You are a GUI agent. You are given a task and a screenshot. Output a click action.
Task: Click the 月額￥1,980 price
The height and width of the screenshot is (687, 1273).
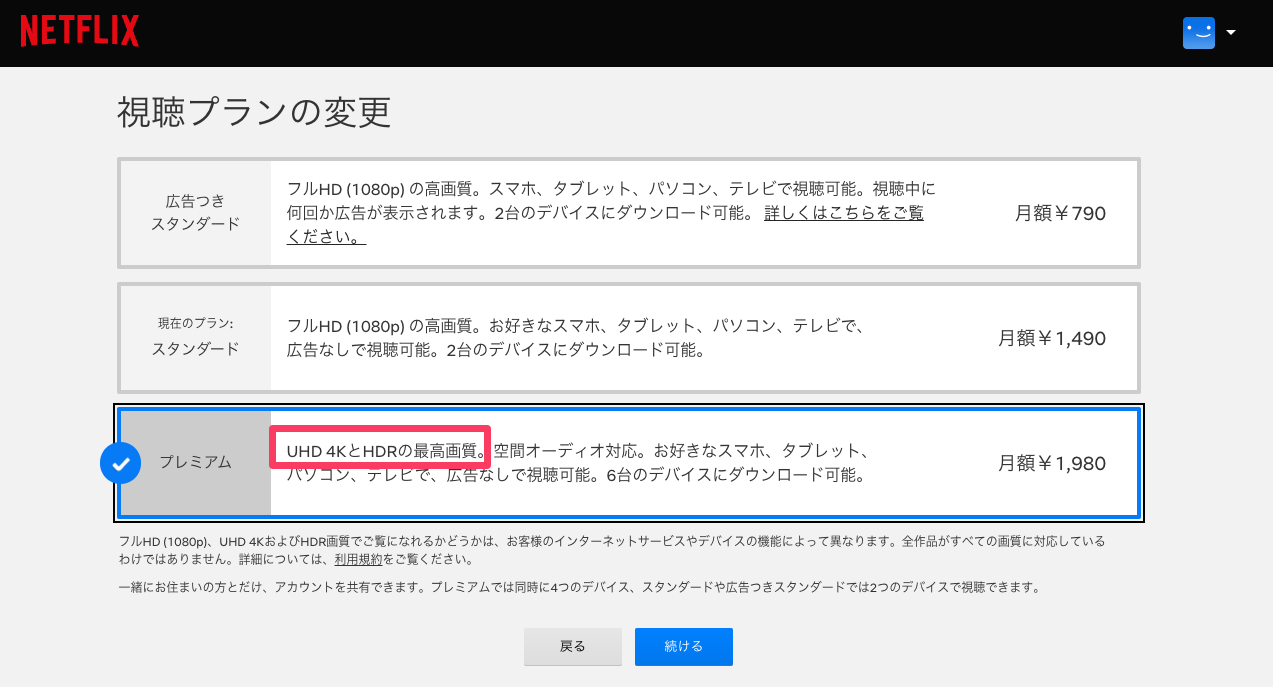[1052, 463]
